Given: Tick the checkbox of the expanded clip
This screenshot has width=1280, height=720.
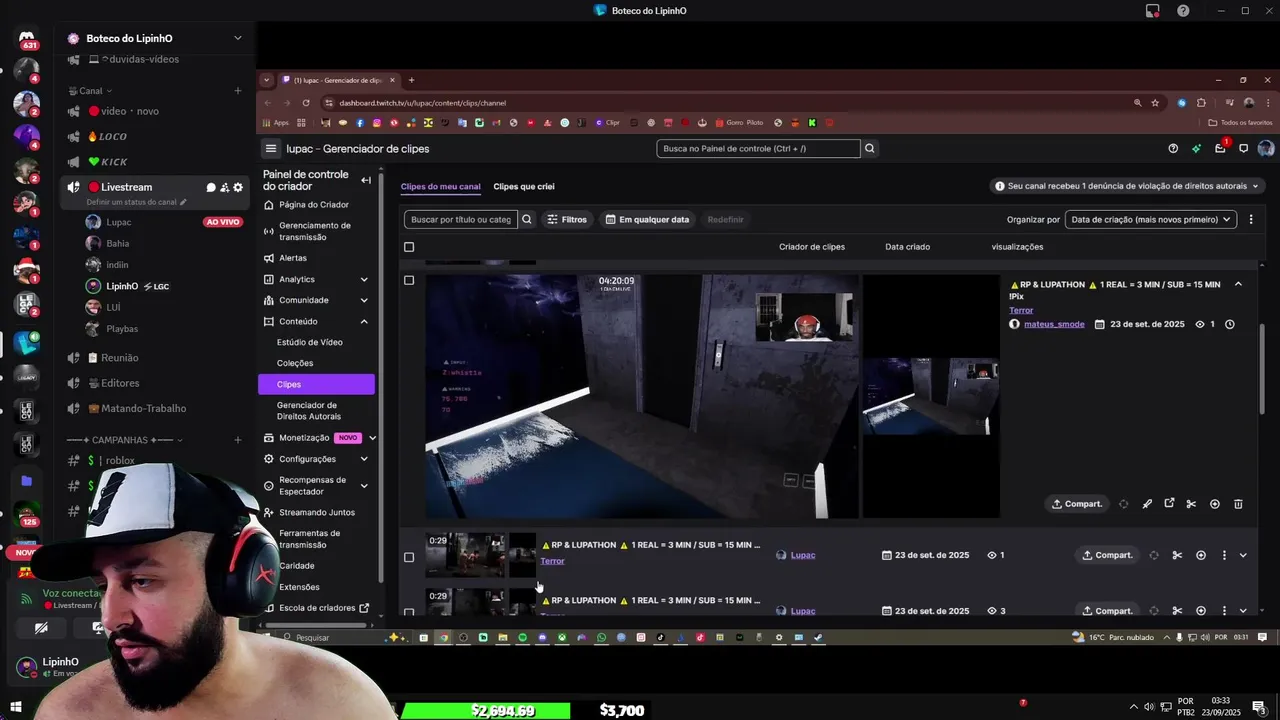Looking at the screenshot, I should click(409, 280).
